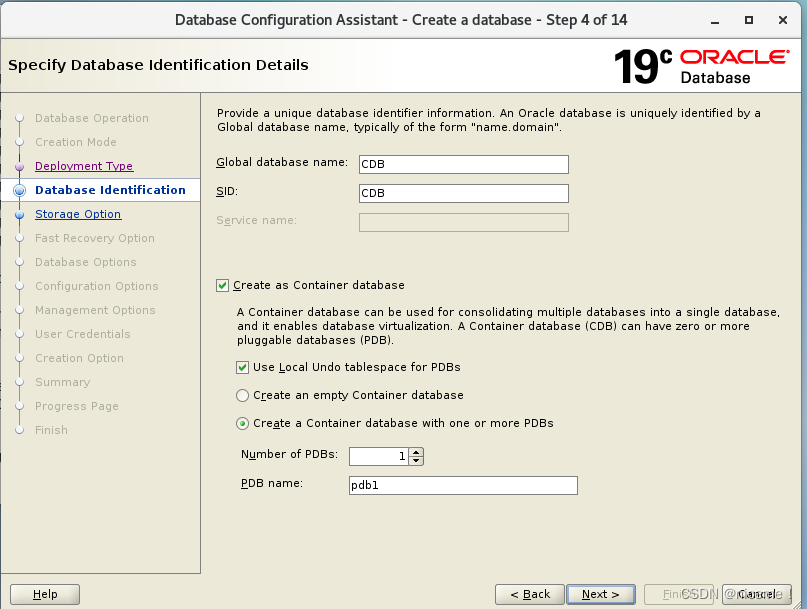Select Container database with one or more PDBs

pyautogui.click(x=242, y=424)
